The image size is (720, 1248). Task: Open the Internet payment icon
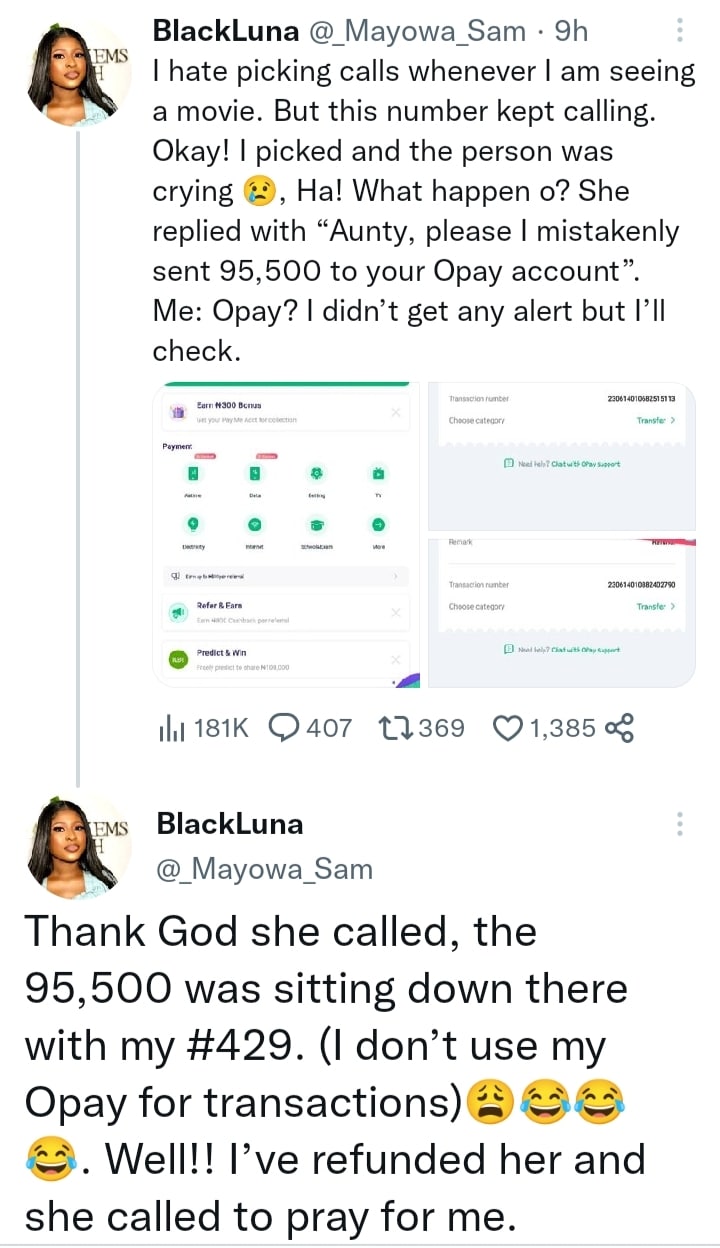[255, 525]
